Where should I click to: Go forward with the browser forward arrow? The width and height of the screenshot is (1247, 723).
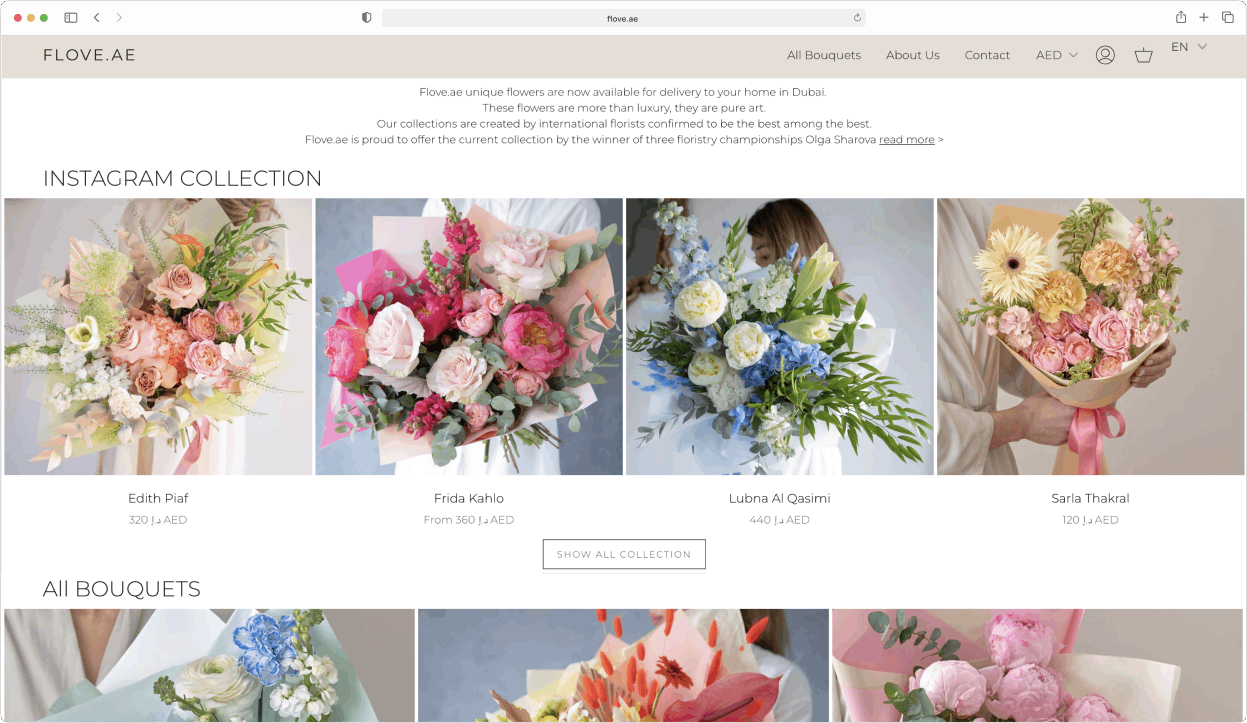[x=119, y=17]
